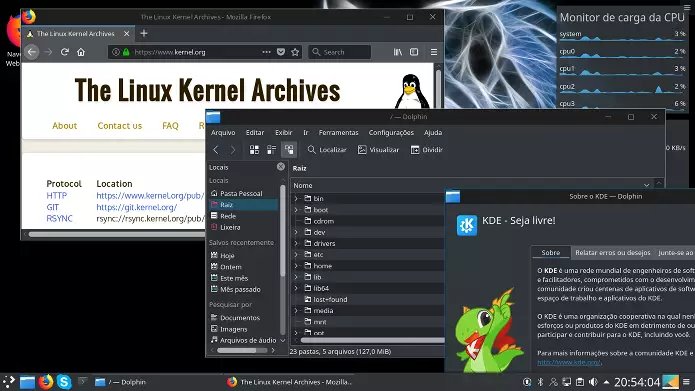This screenshot has width=695, height=391.
Task: Expand the boot folder
Action: click(x=297, y=210)
